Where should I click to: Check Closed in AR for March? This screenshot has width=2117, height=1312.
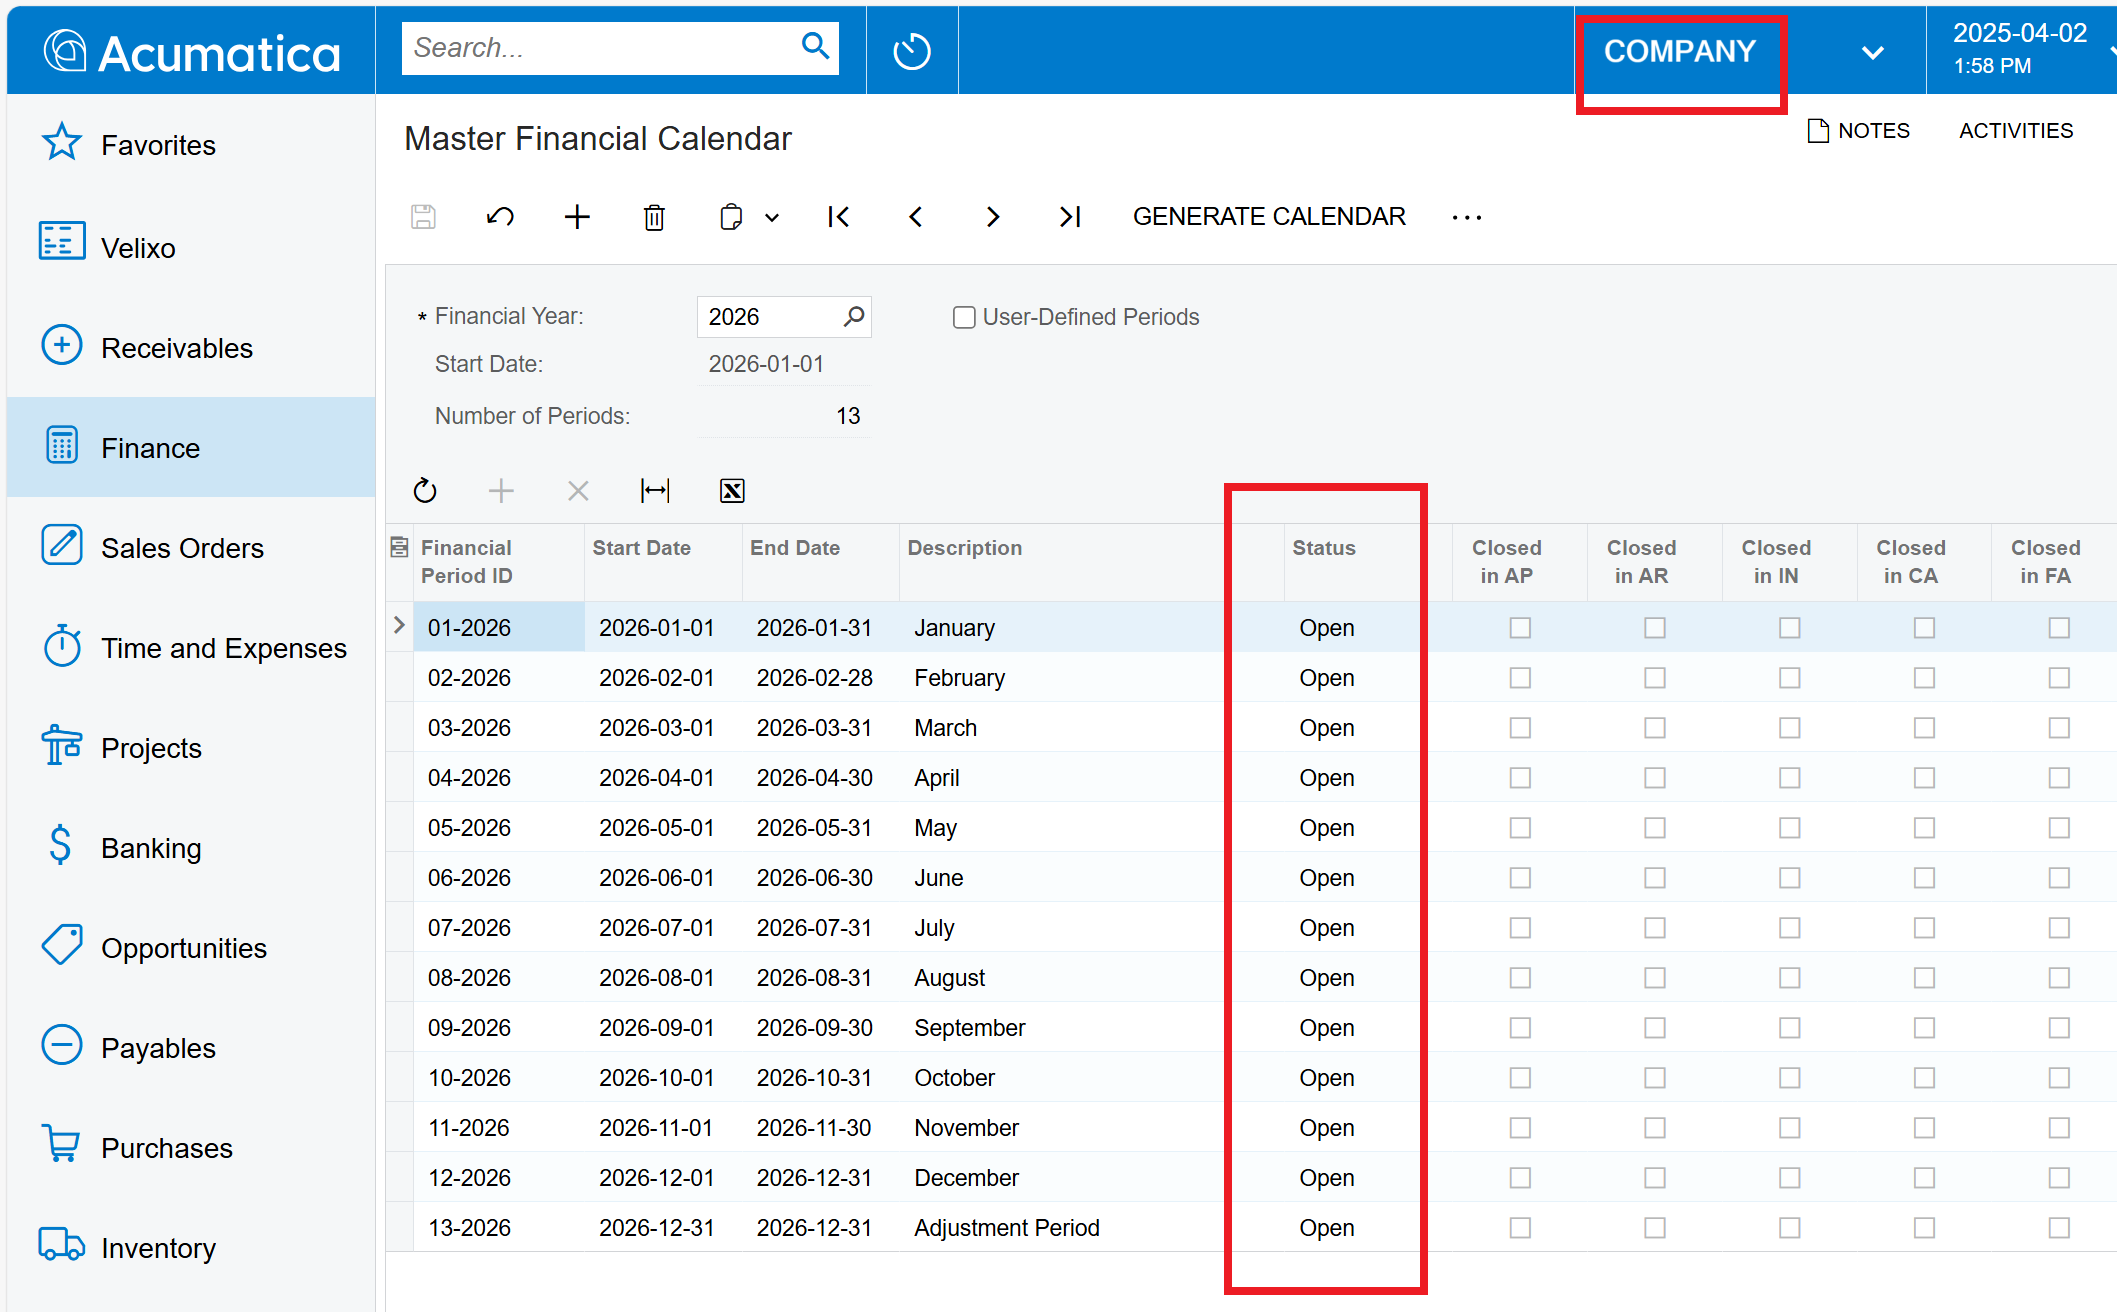(1655, 728)
